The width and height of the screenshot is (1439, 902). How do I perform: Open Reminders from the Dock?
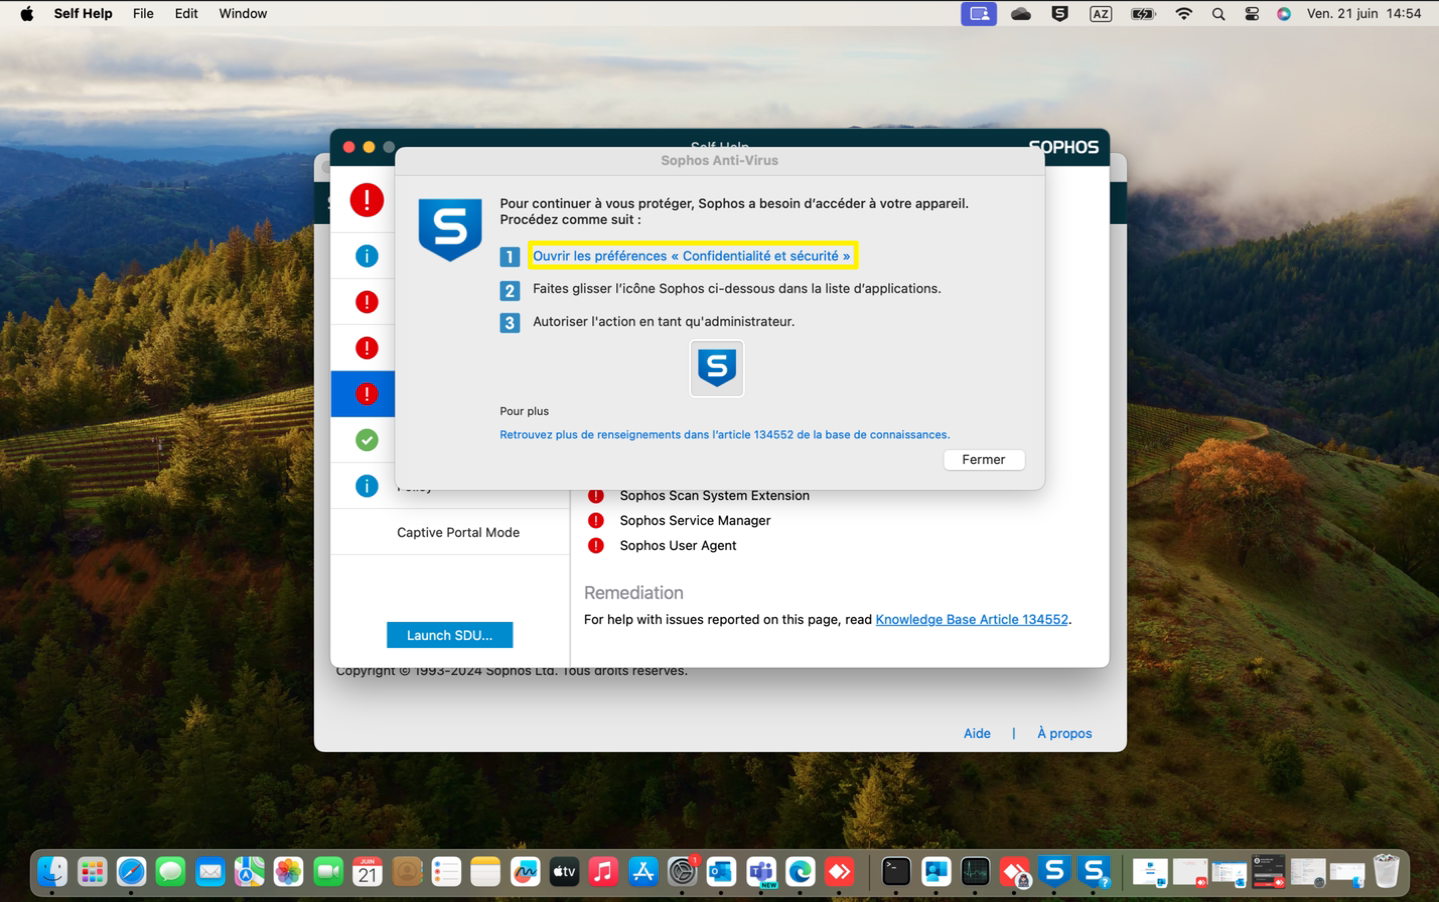pyautogui.click(x=446, y=872)
